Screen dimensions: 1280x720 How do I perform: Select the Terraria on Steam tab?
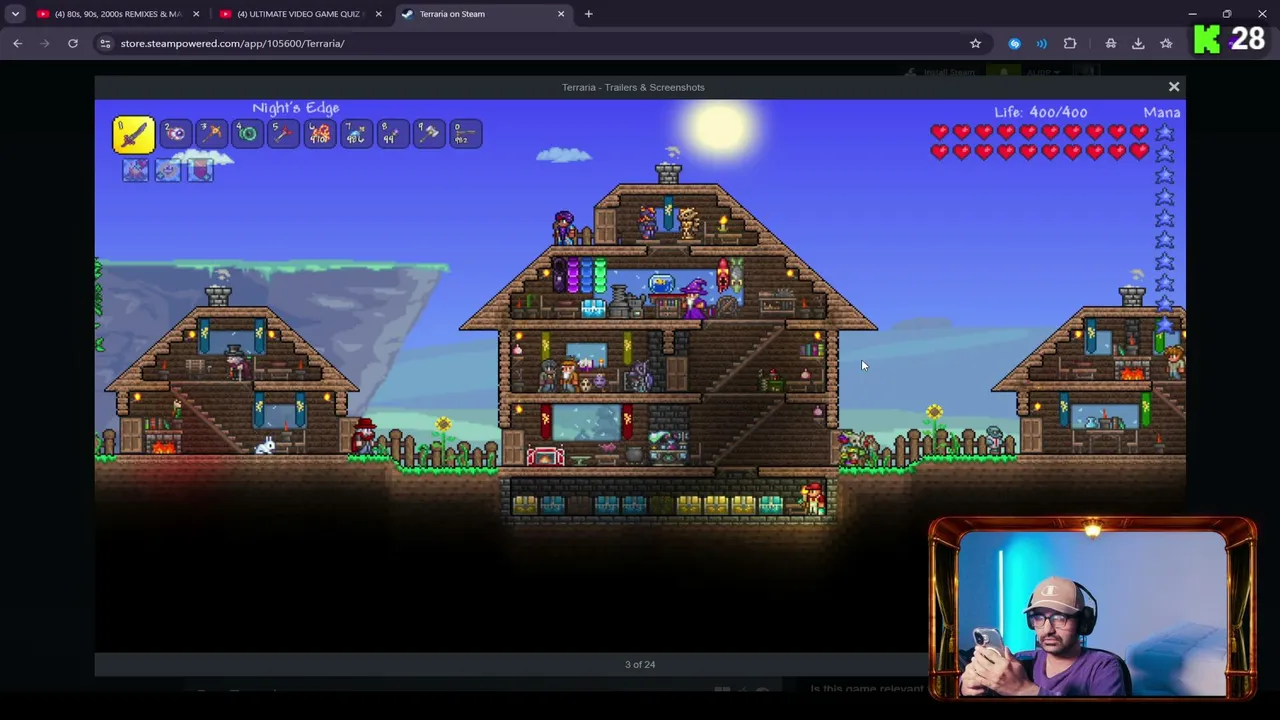click(482, 14)
